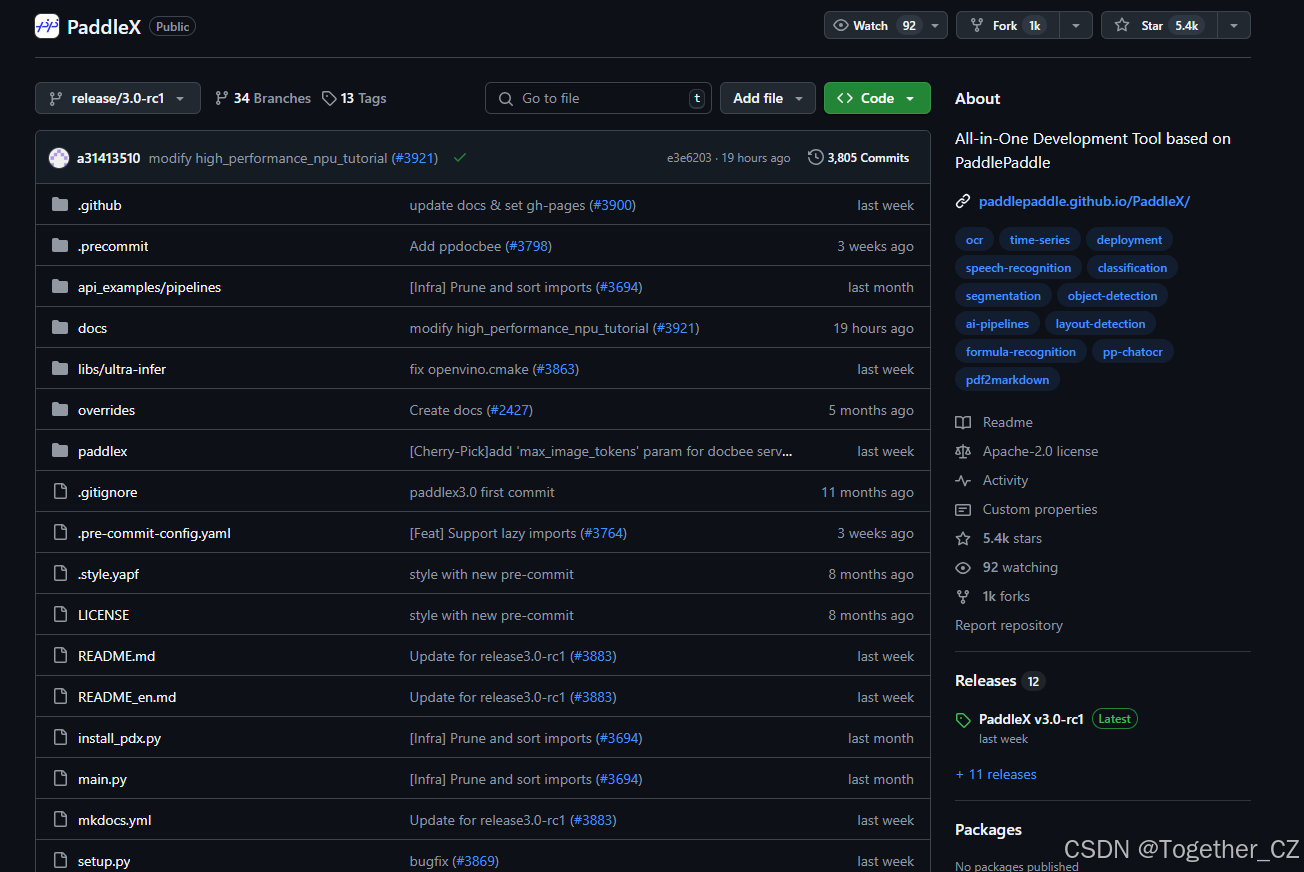Click the Report repository link
This screenshot has width=1304, height=872.
point(1009,625)
